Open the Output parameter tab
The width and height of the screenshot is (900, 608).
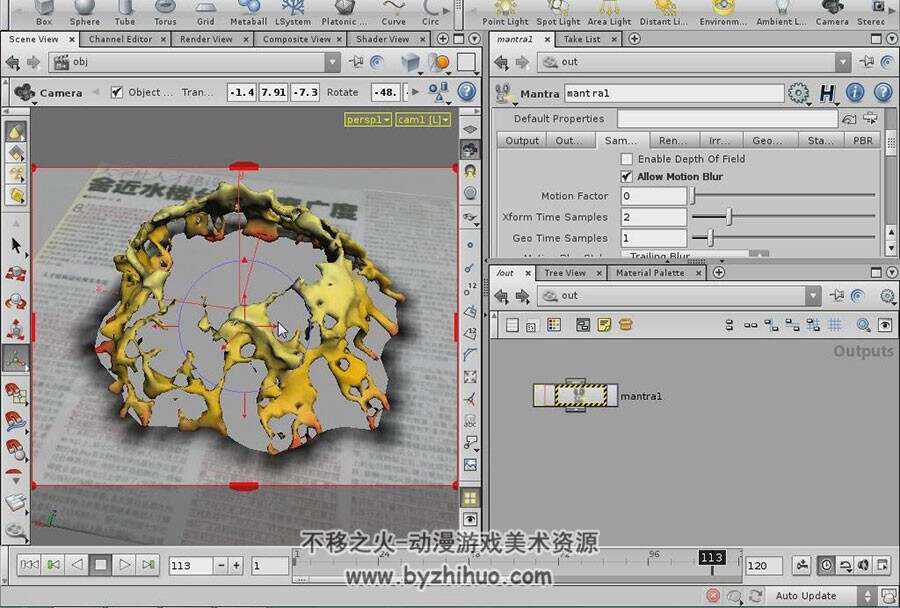[522, 140]
